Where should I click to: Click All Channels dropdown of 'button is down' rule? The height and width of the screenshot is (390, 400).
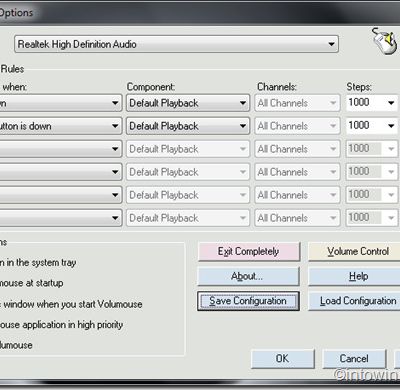coord(297,126)
